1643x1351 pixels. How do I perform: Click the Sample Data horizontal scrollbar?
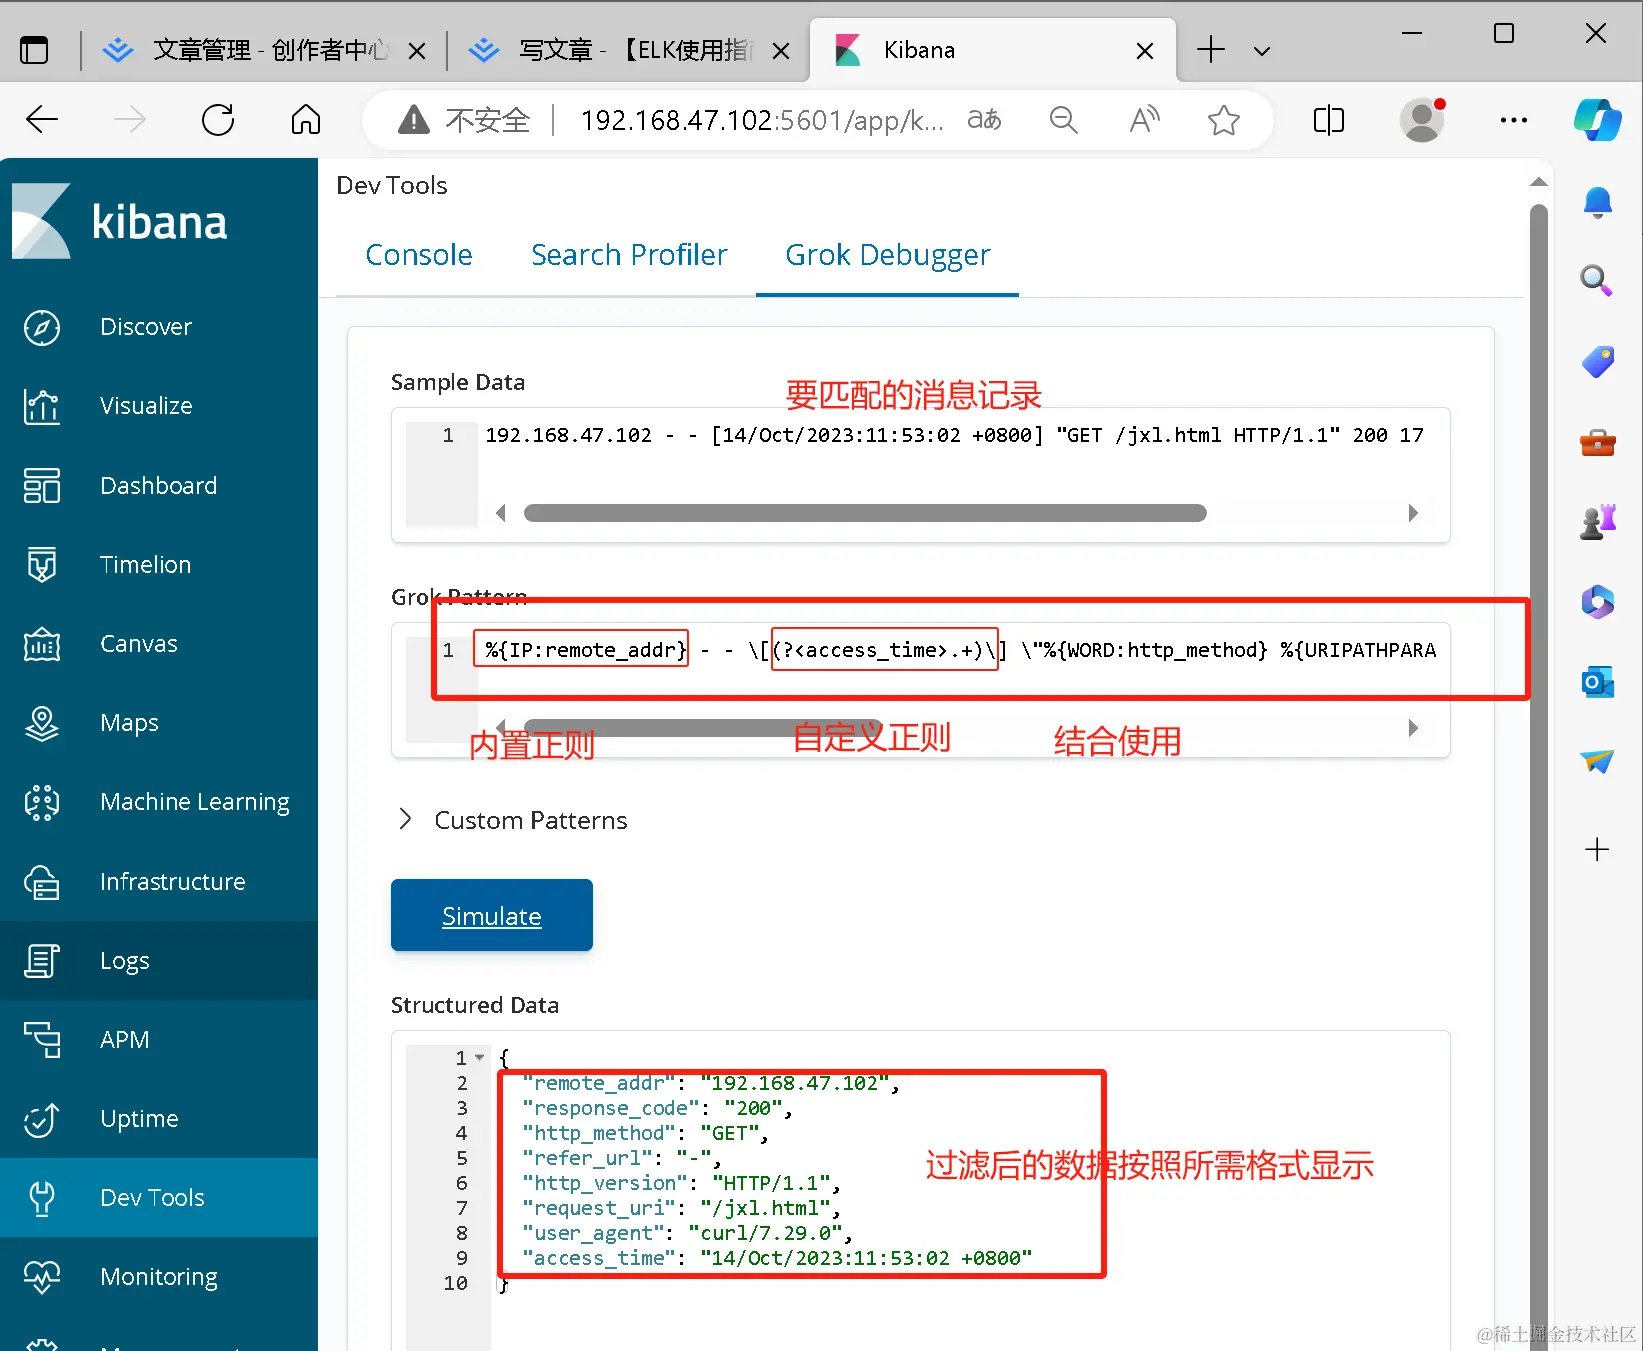865,513
